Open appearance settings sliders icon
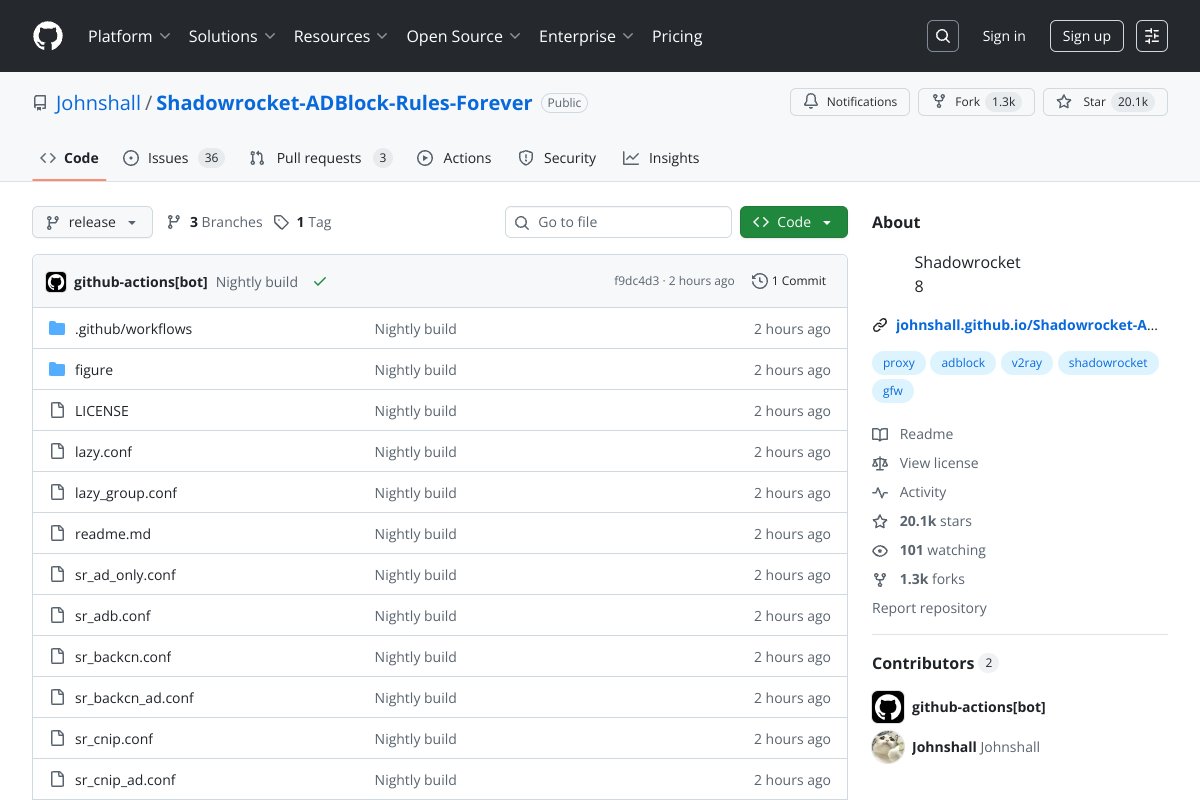 tap(1152, 36)
